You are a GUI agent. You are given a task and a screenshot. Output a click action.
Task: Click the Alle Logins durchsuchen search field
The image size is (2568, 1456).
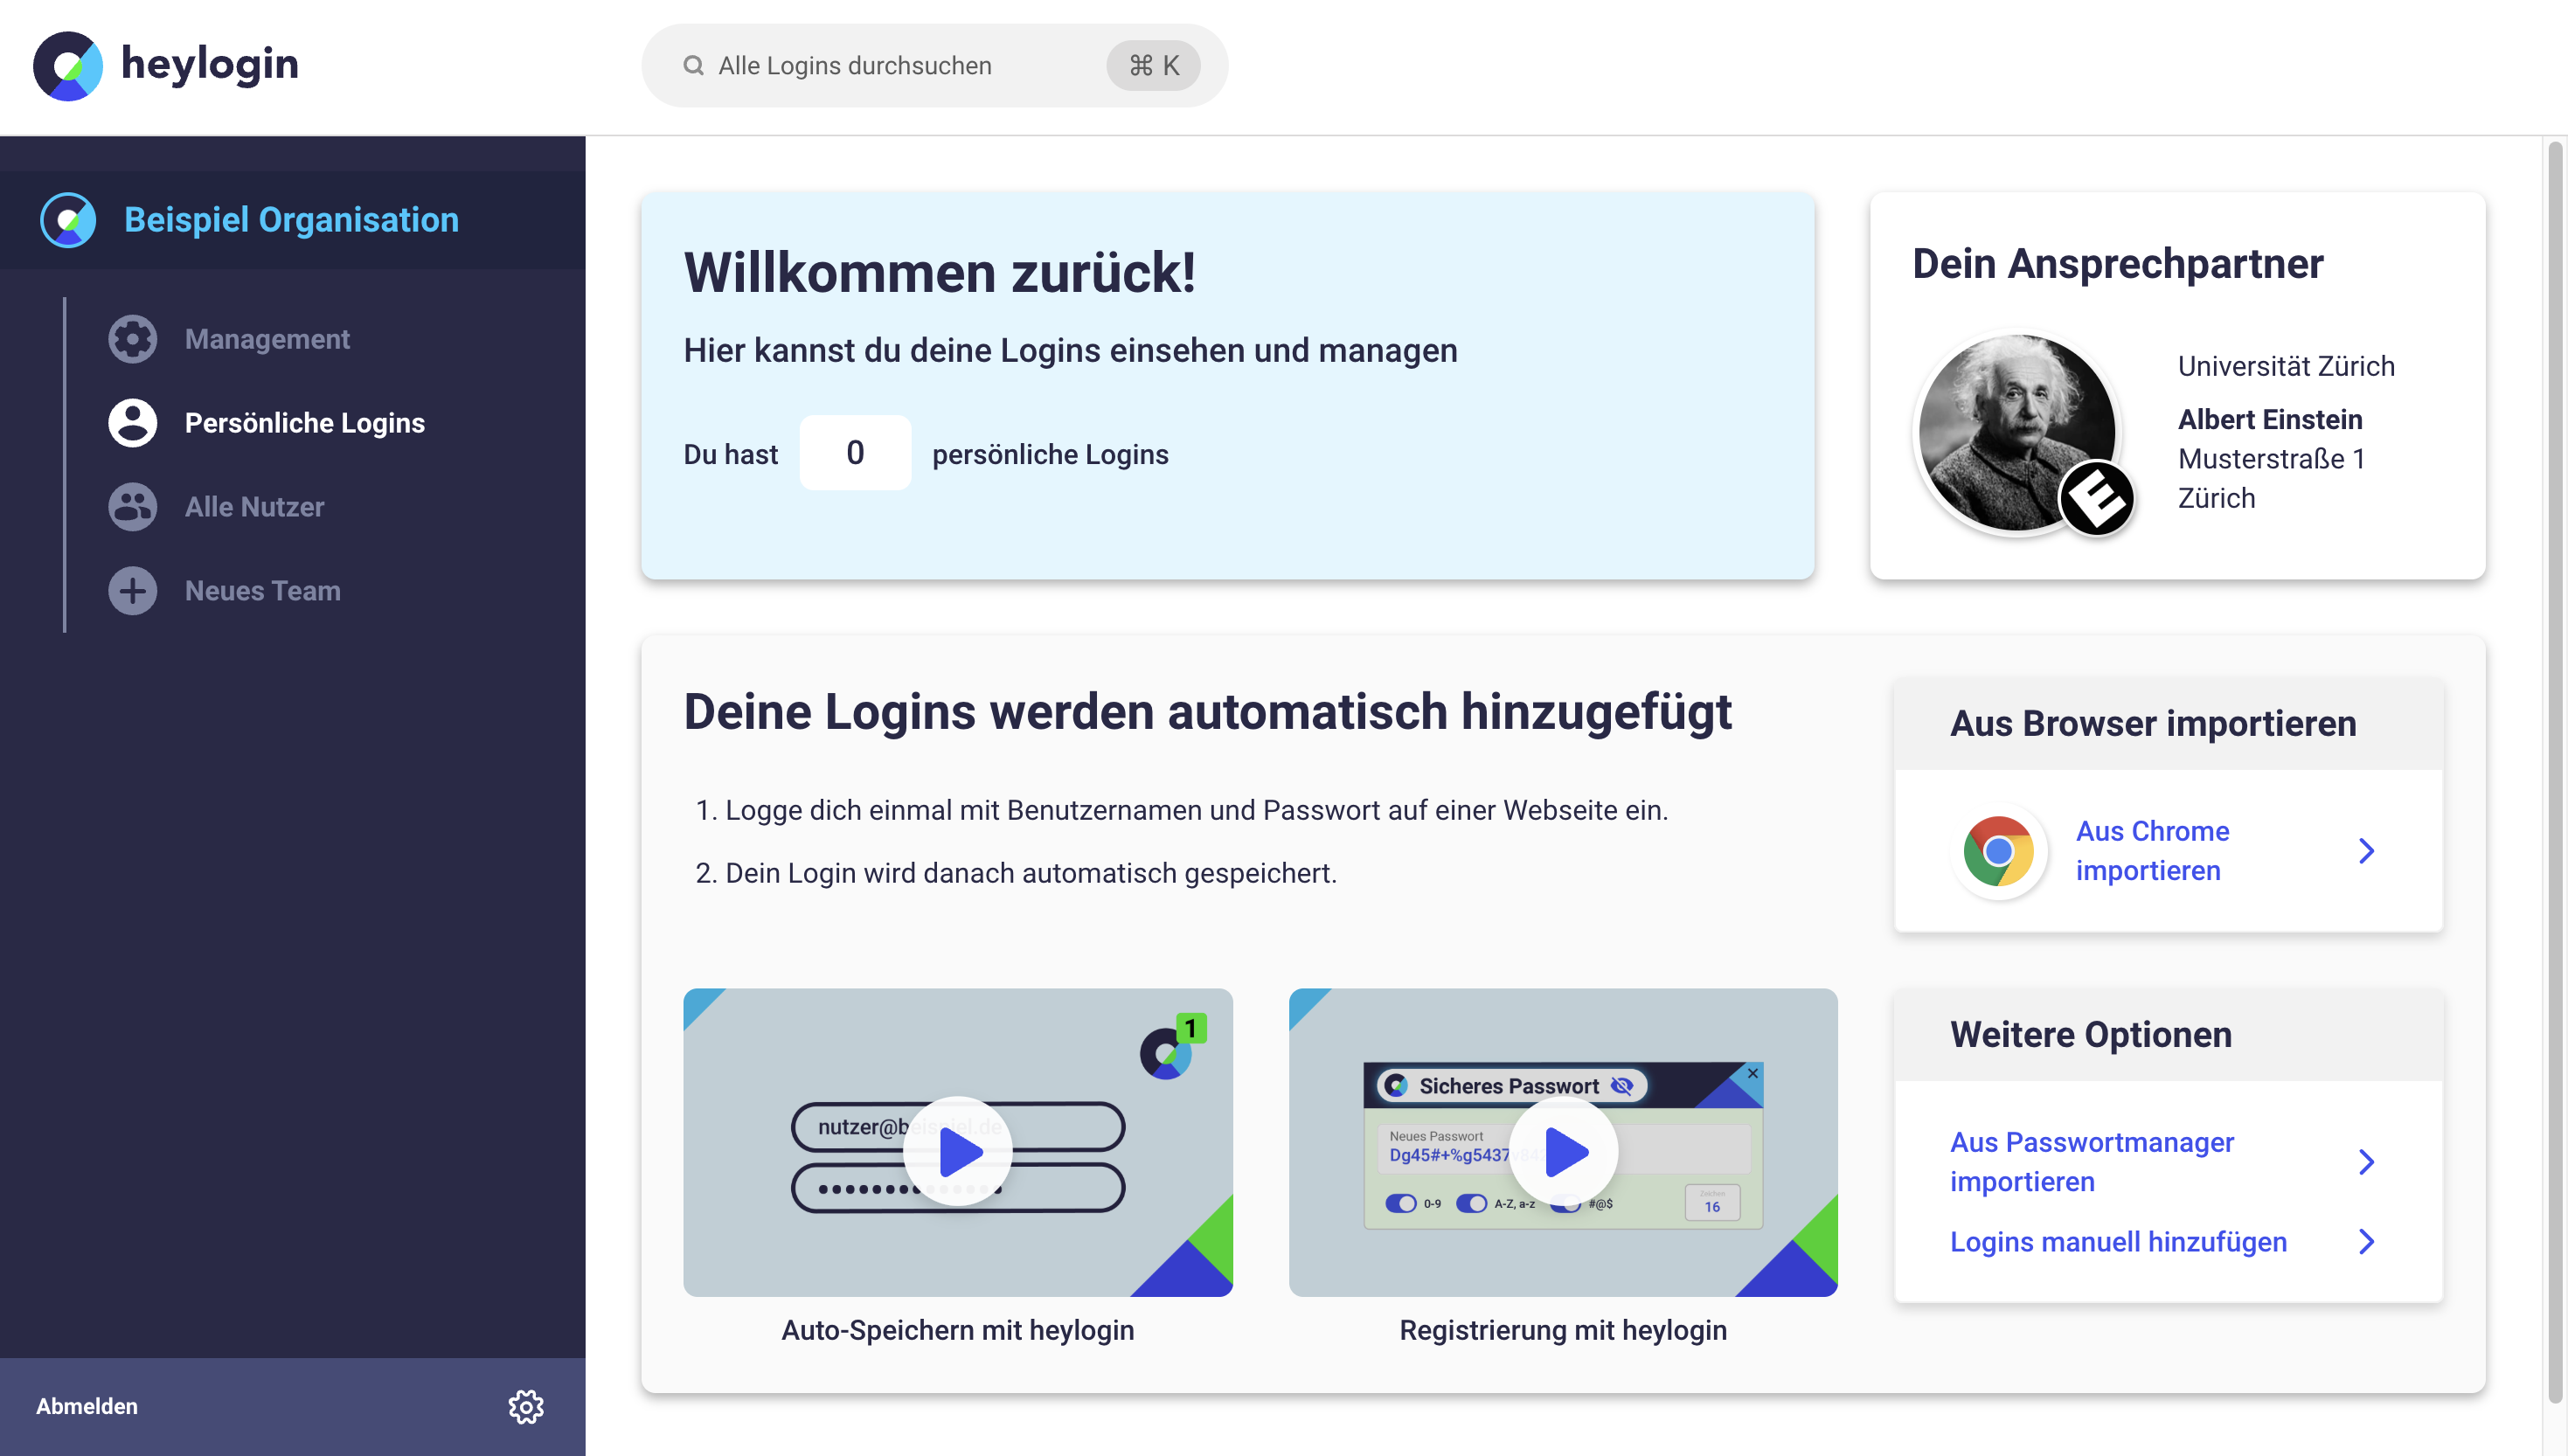(x=935, y=66)
